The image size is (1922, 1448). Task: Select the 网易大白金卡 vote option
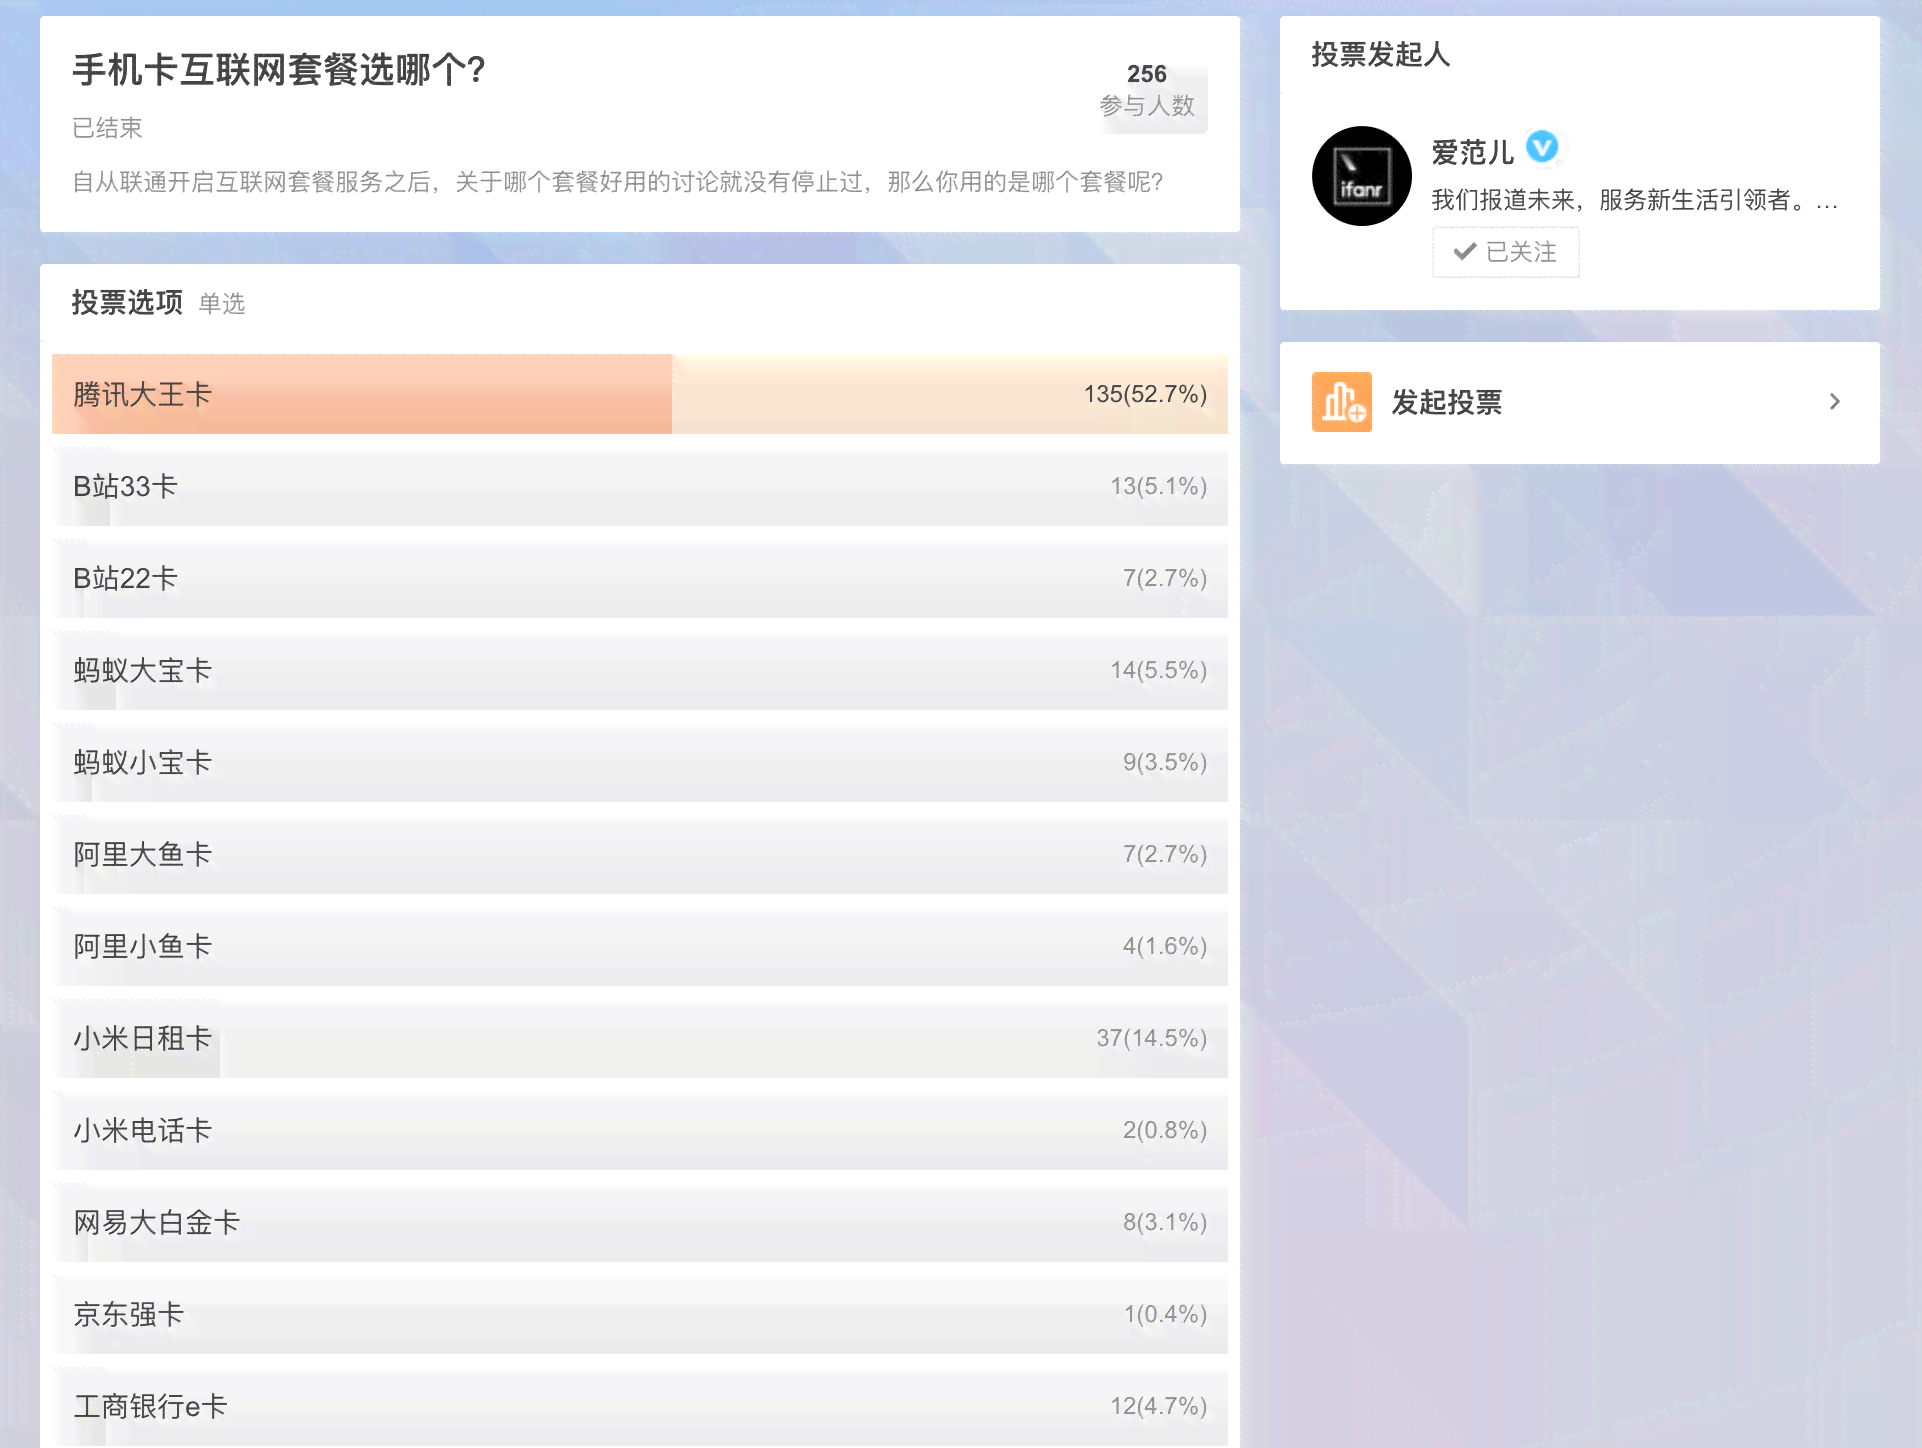pyautogui.click(x=640, y=1222)
